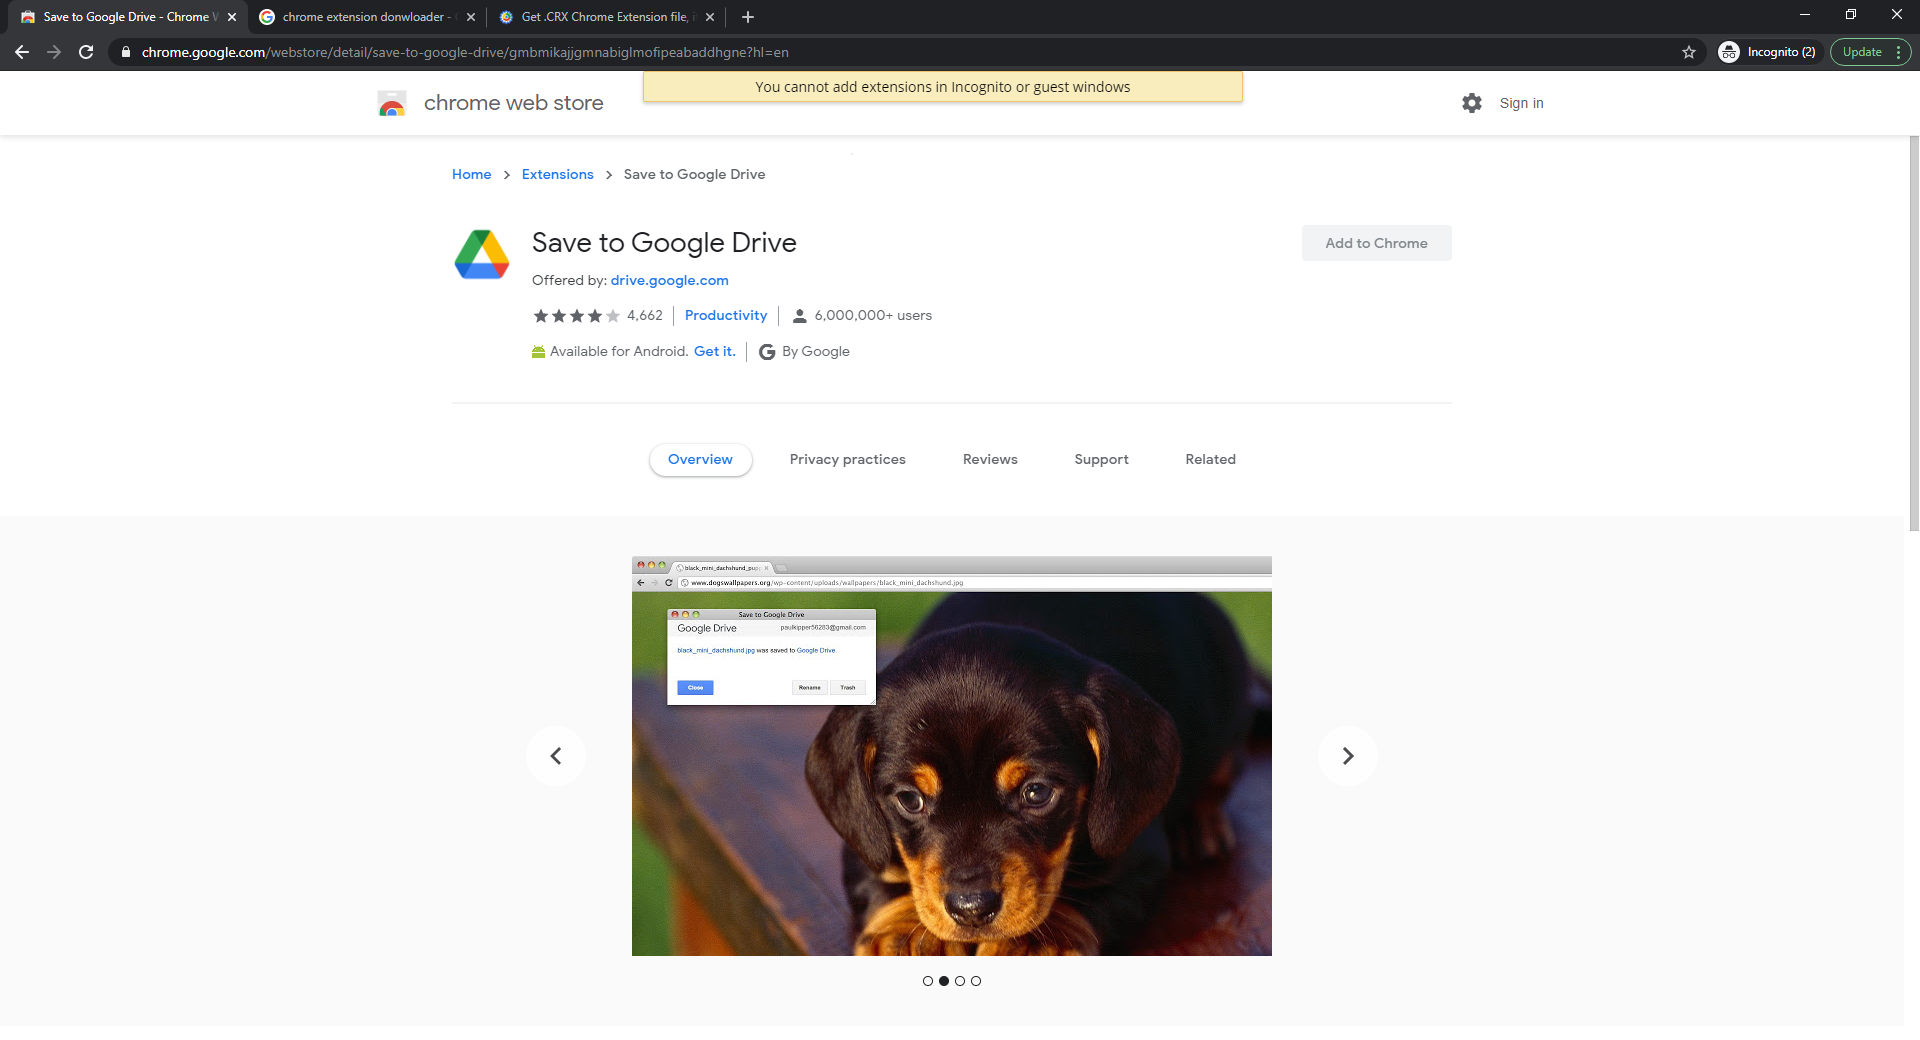Viewport: 1920px width, 1040px height.
Task: Go to the Extensions breadcrumb
Action: click(557, 174)
